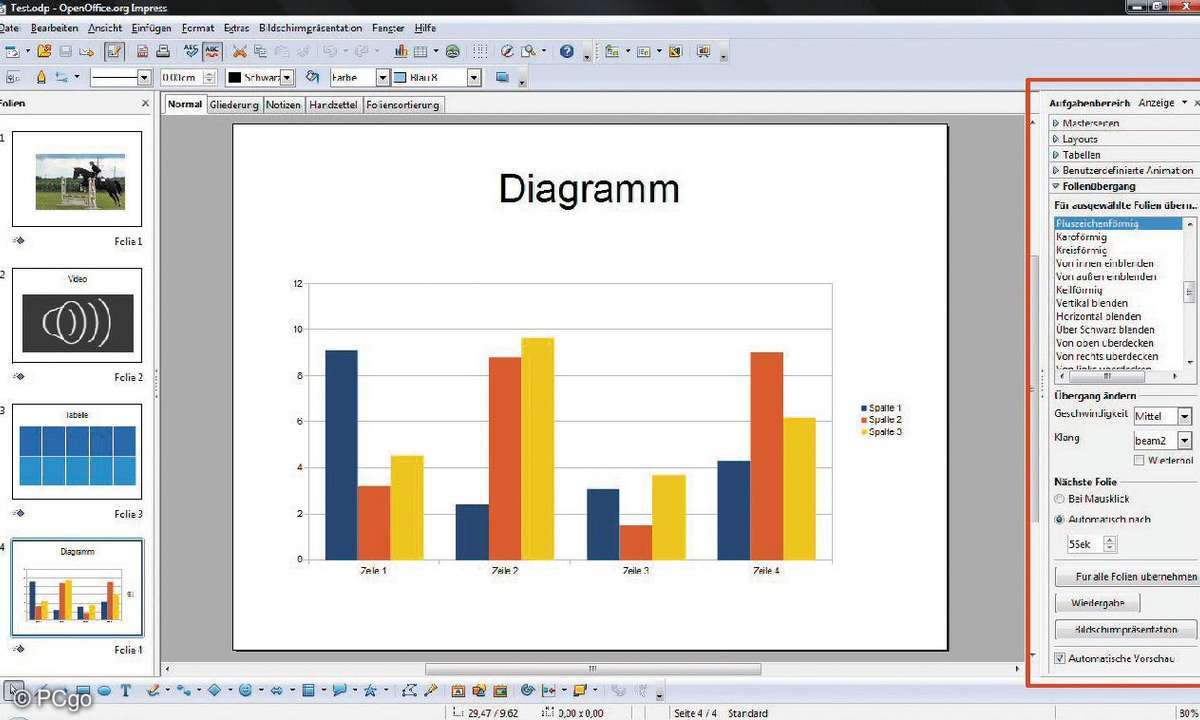Select Vertikal blenden transition

(1092, 303)
